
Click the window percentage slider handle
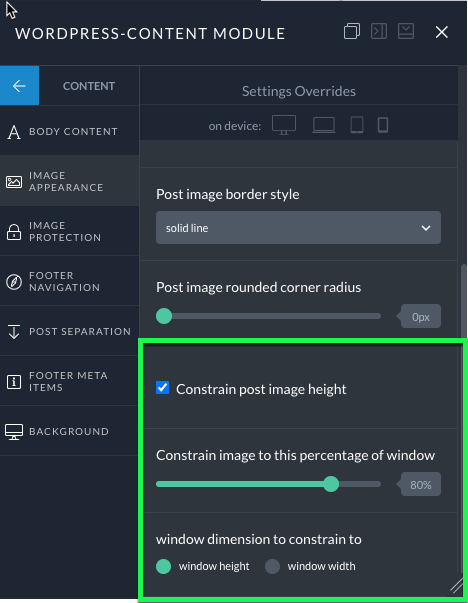(331, 484)
